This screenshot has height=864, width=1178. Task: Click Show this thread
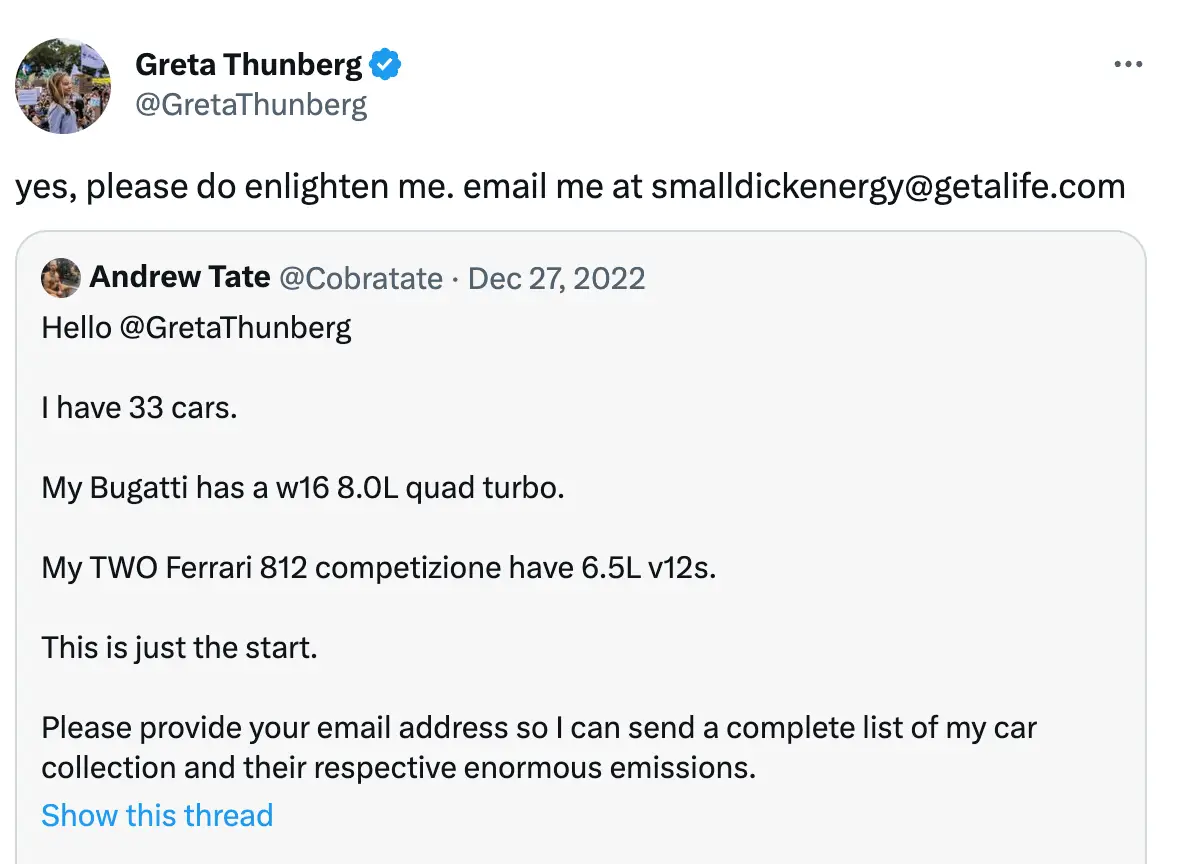157,815
